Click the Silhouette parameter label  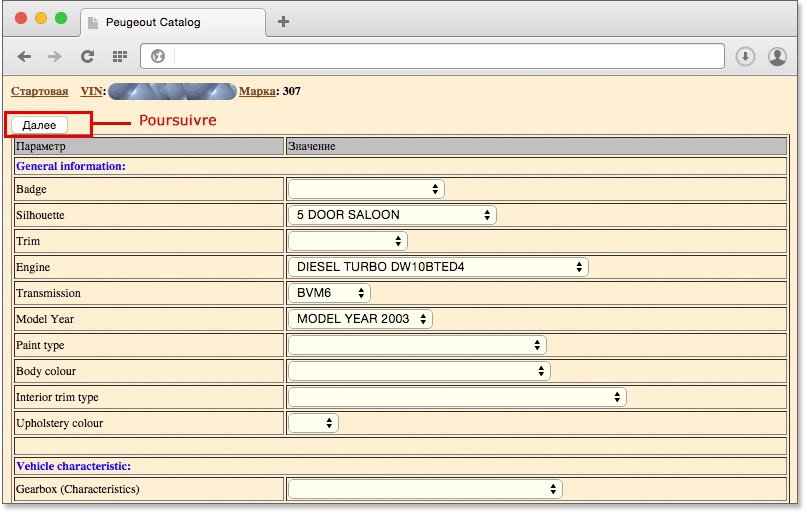coord(40,215)
